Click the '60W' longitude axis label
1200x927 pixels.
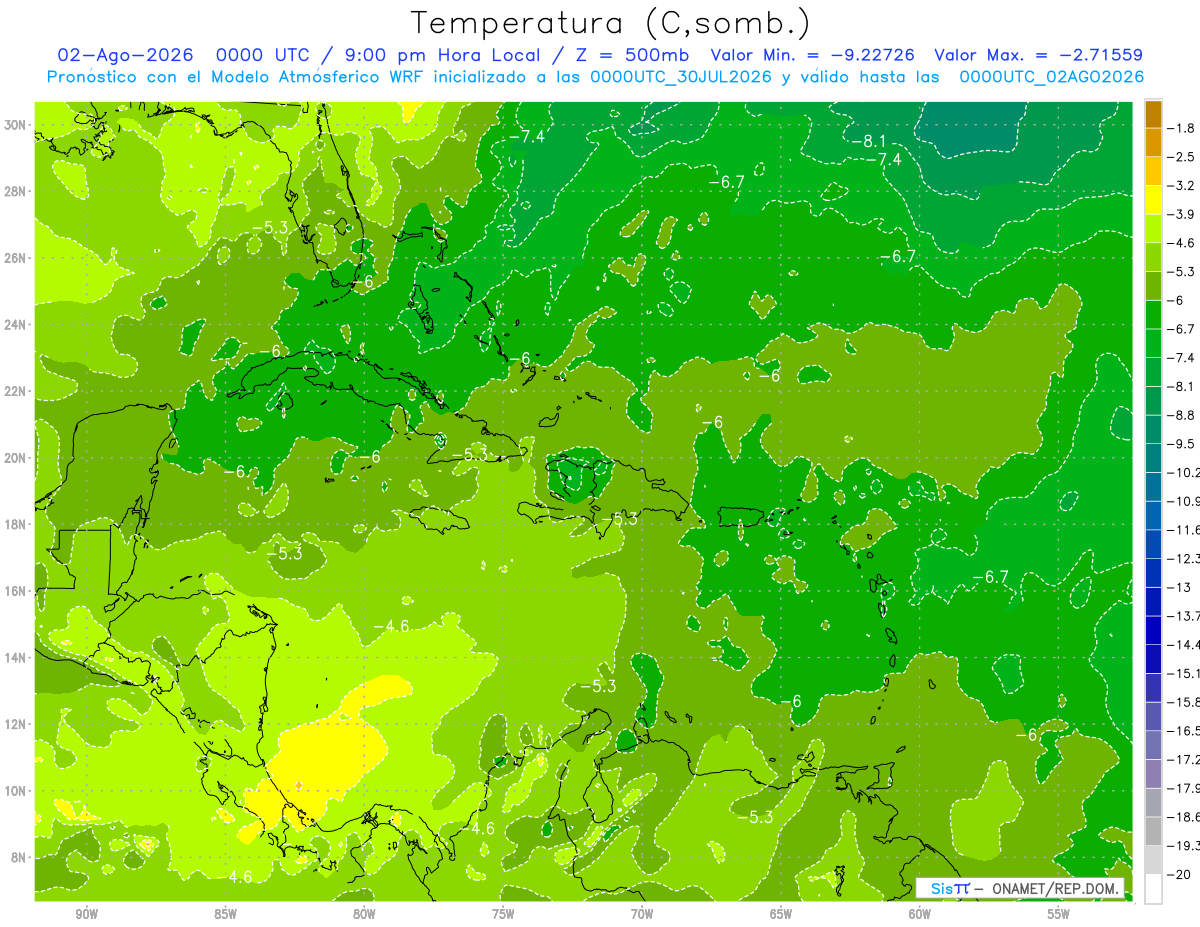pos(920,913)
